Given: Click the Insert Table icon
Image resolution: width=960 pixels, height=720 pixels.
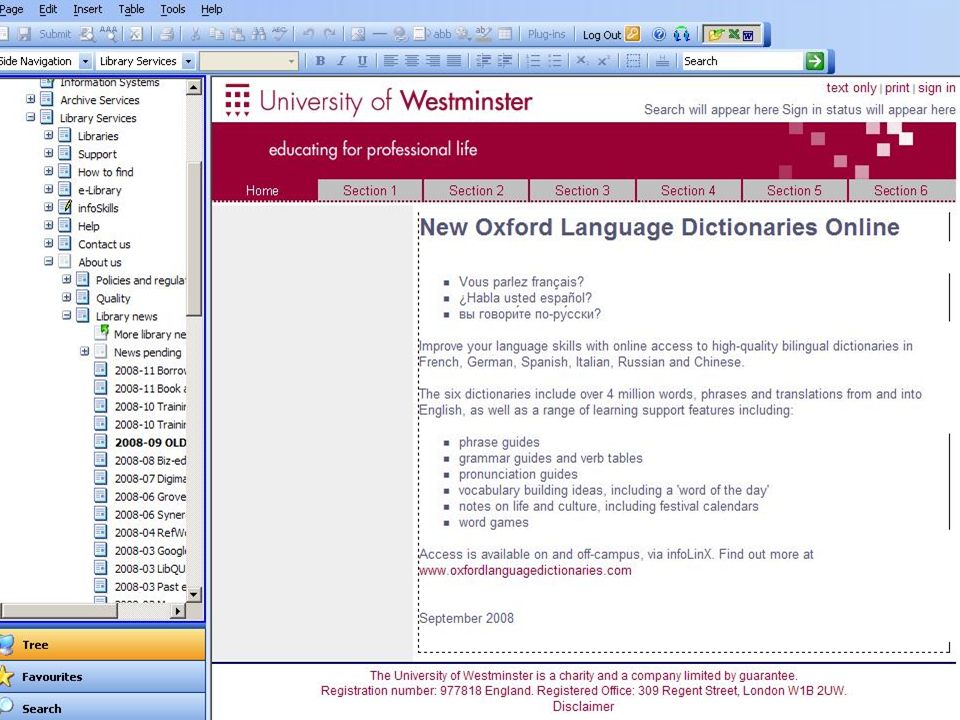Looking at the screenshot, I should pyautogui.click(x=505, y=34).
